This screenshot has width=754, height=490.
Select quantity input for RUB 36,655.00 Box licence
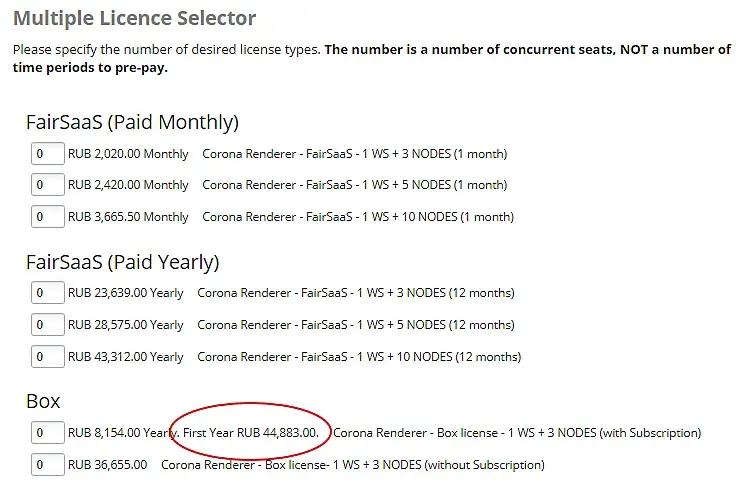tap(48, 465)
